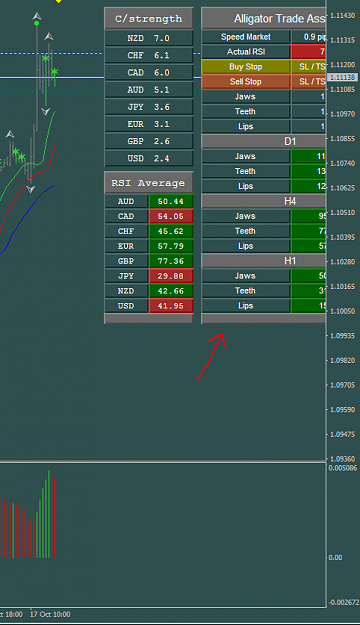Image resolution: width=360 pixels, height=625 pixels.
Task: Click the Teeth label in H4 section
Action: [246, 231]
